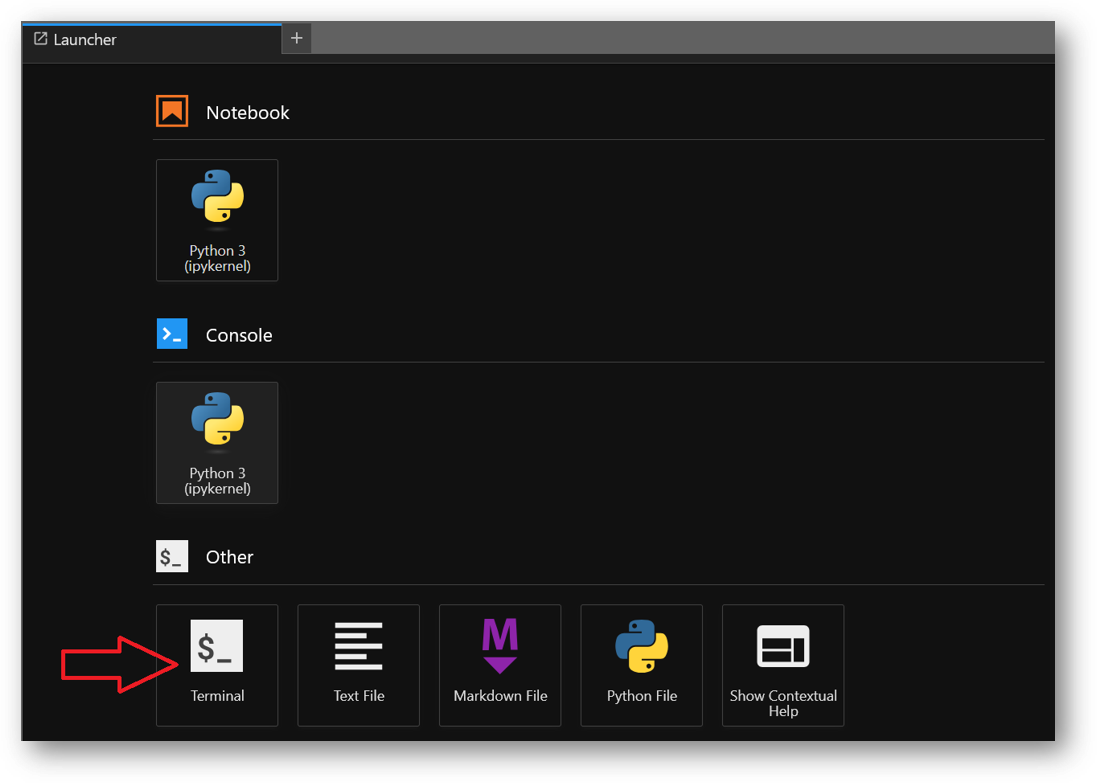Viewport: 1097px width, 783px height.
Task: Launch a Python 3 ipykernel notebook
Action: click(217, 220)
